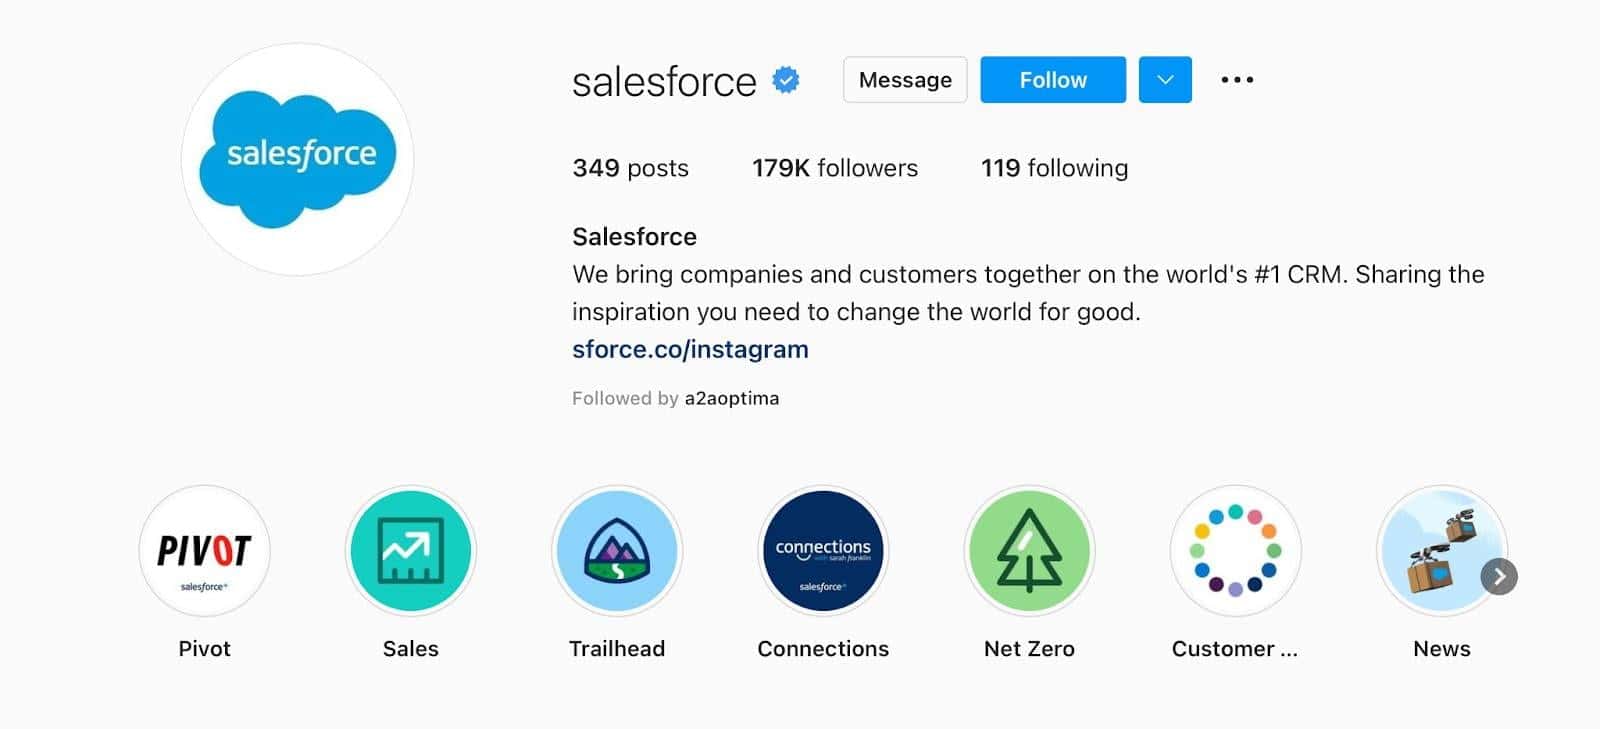View the 179K followers list

(835, 168)
